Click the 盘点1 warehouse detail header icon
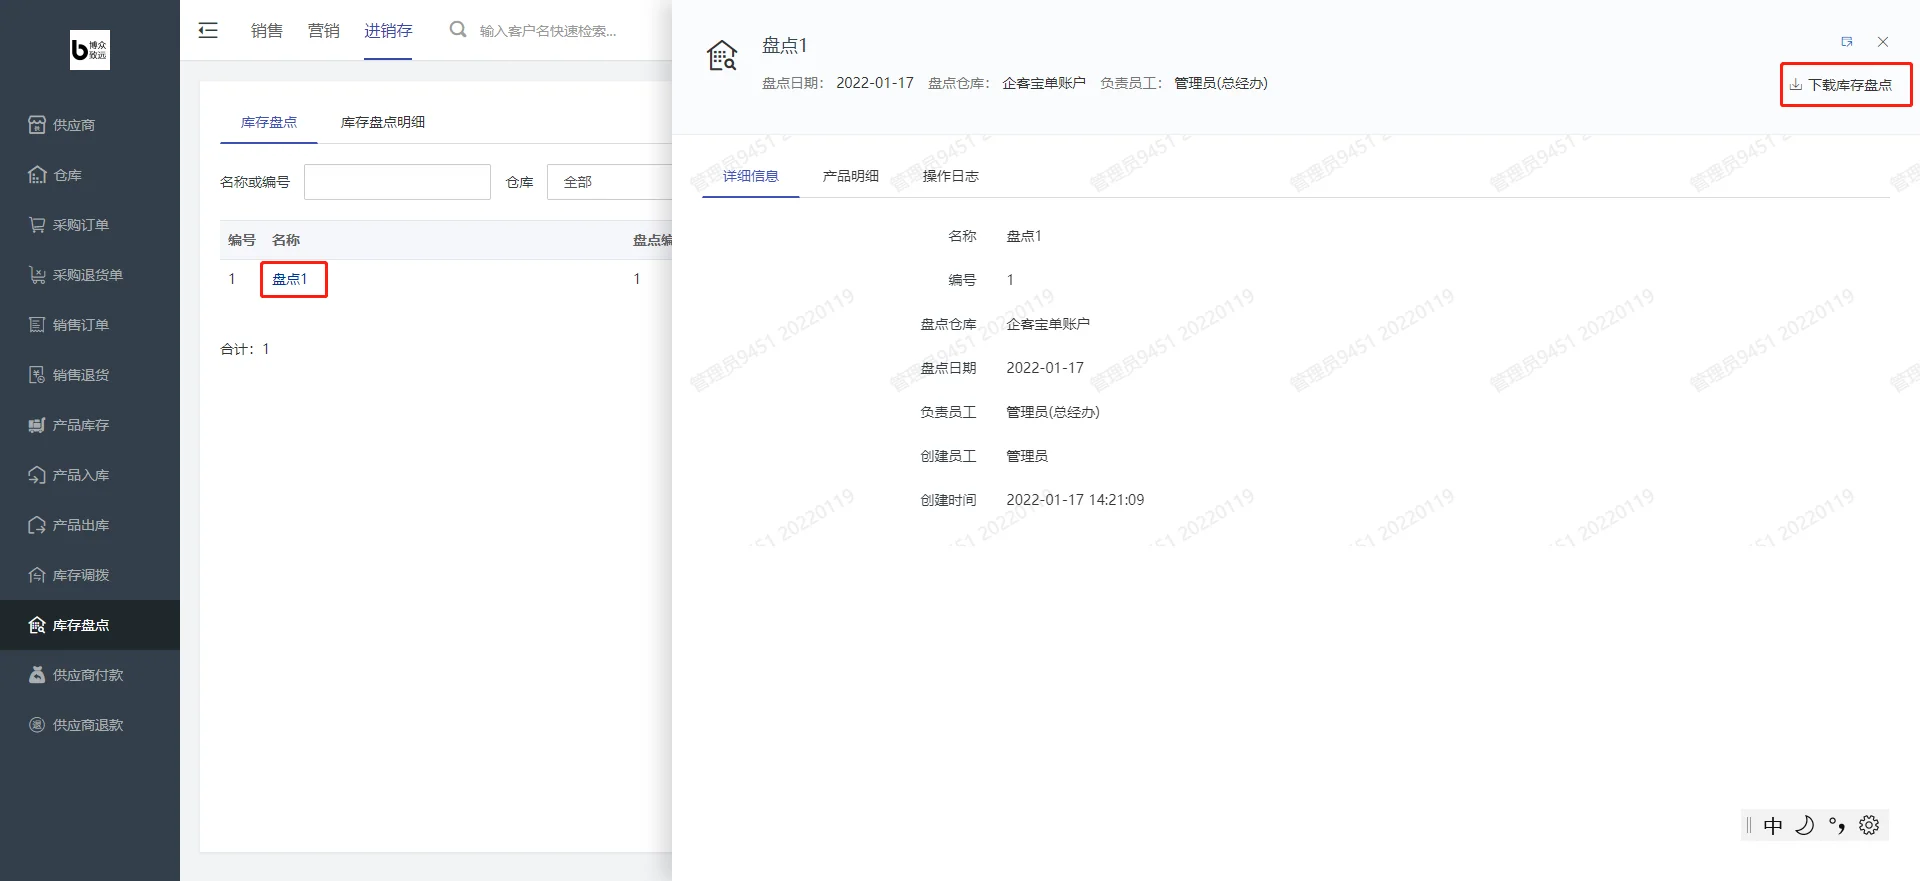This screenshot has height=881, width=1920. [x=722, y=55]
